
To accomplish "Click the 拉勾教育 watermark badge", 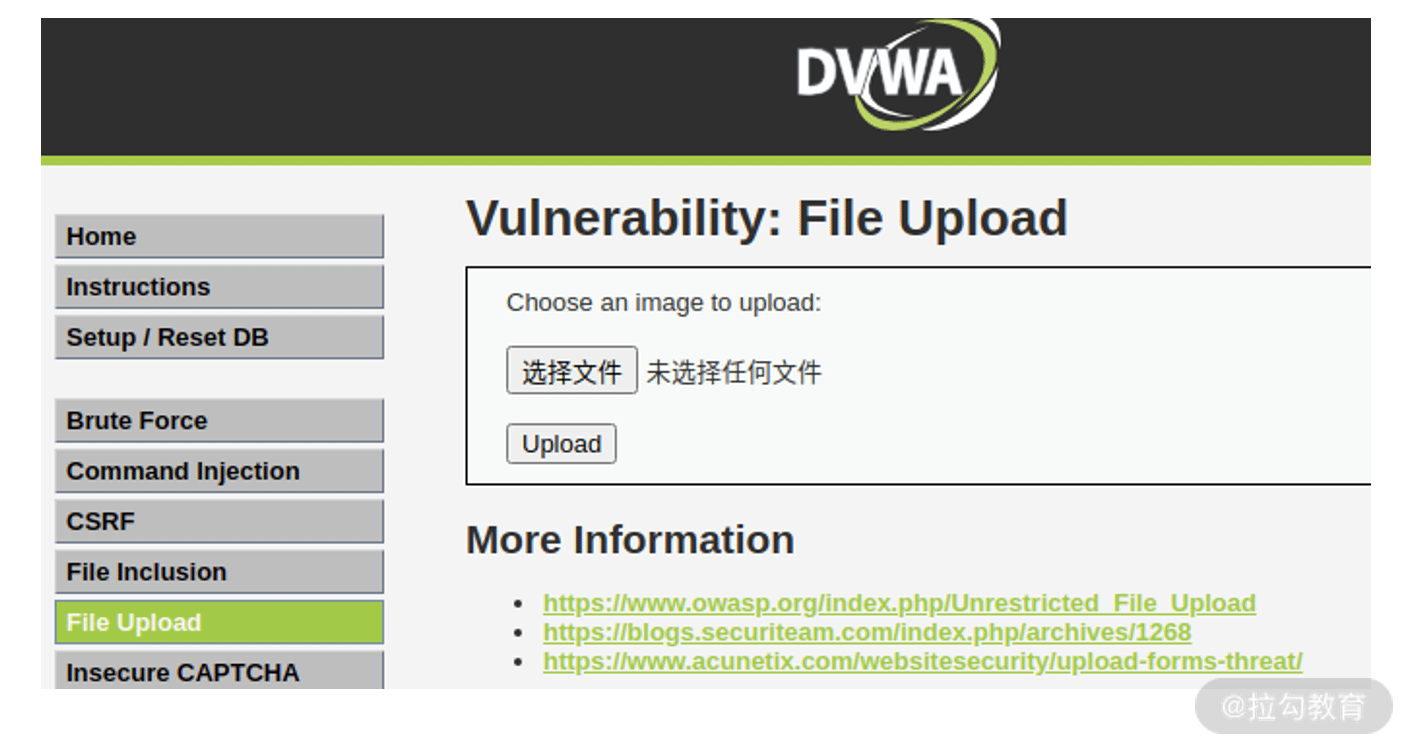I will point(1294,706).
